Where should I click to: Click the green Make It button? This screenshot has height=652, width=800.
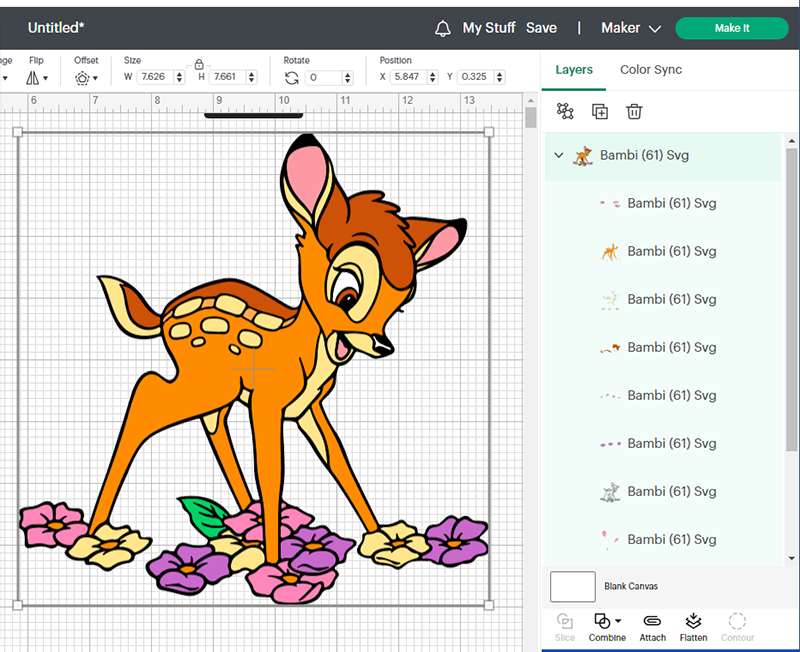click(732, 28)
